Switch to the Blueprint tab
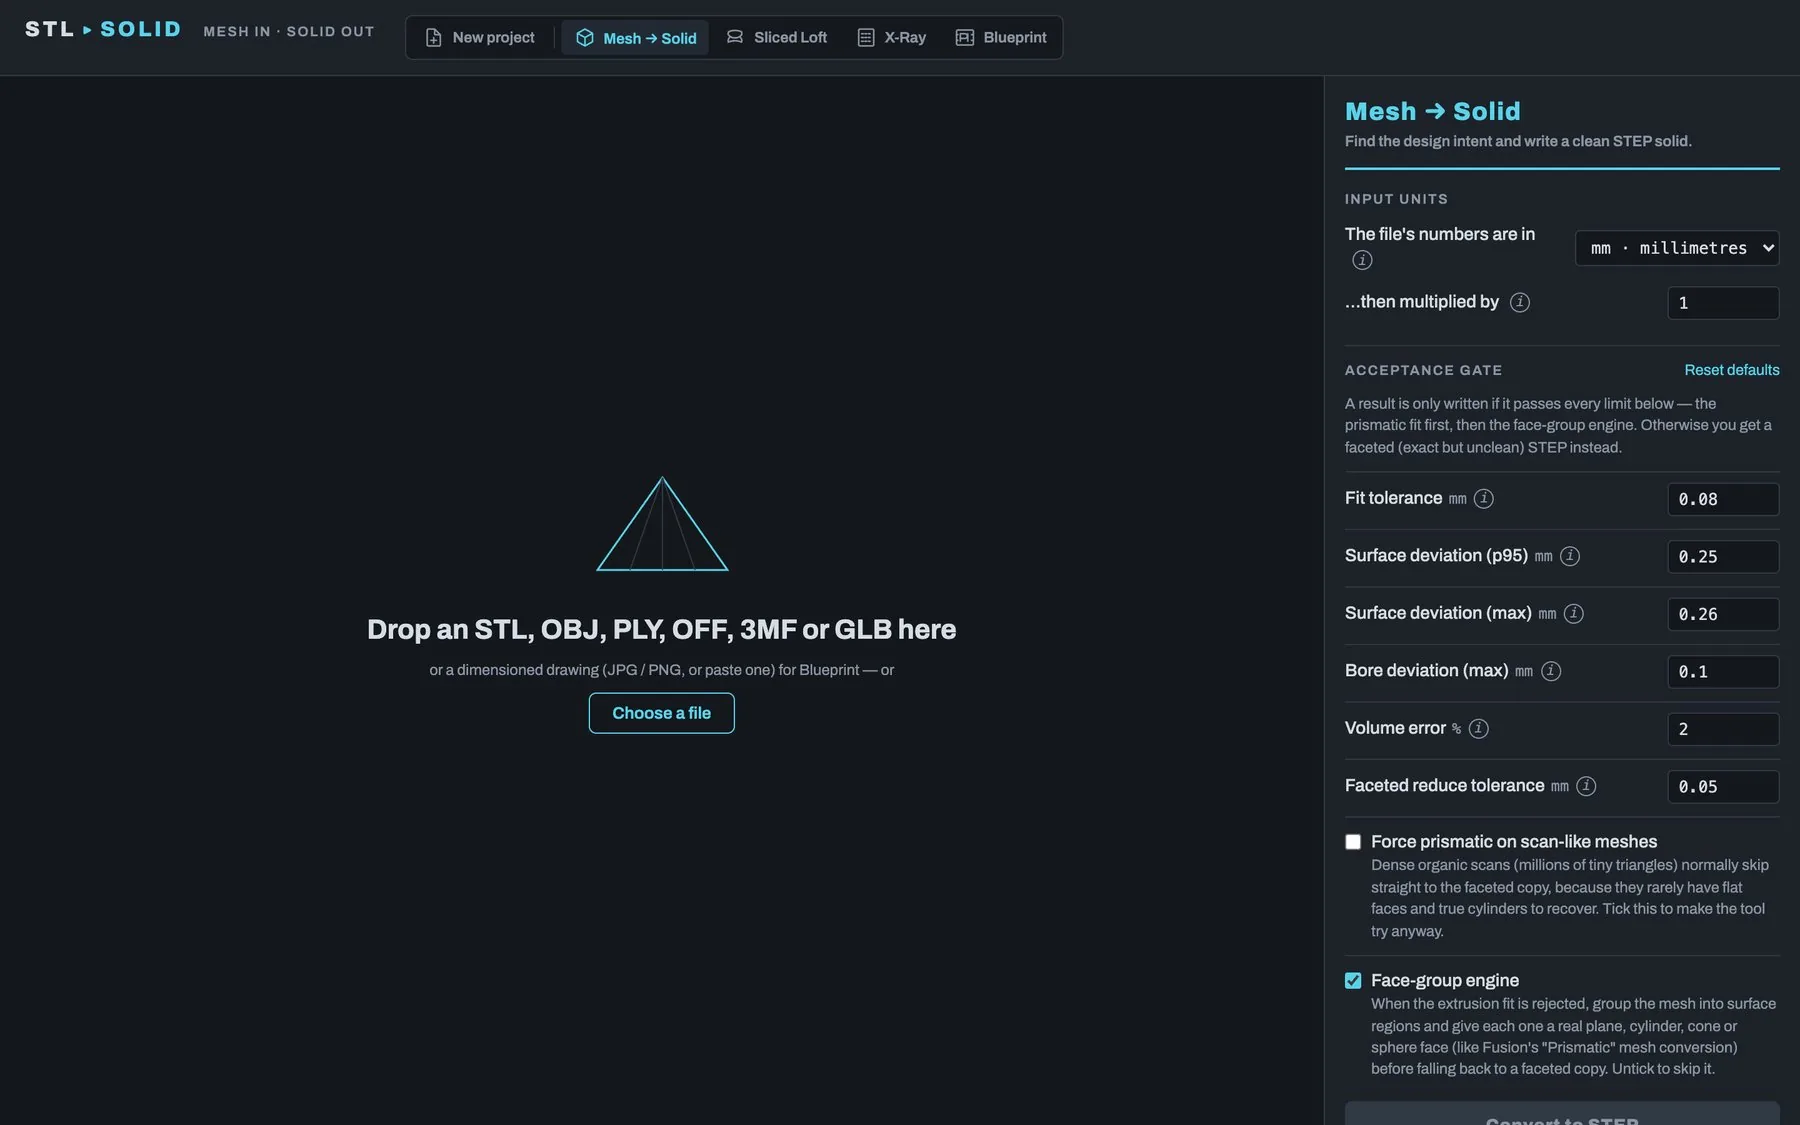The height and width of the screenshot is (1125, 1800). tap(1001, 38)
